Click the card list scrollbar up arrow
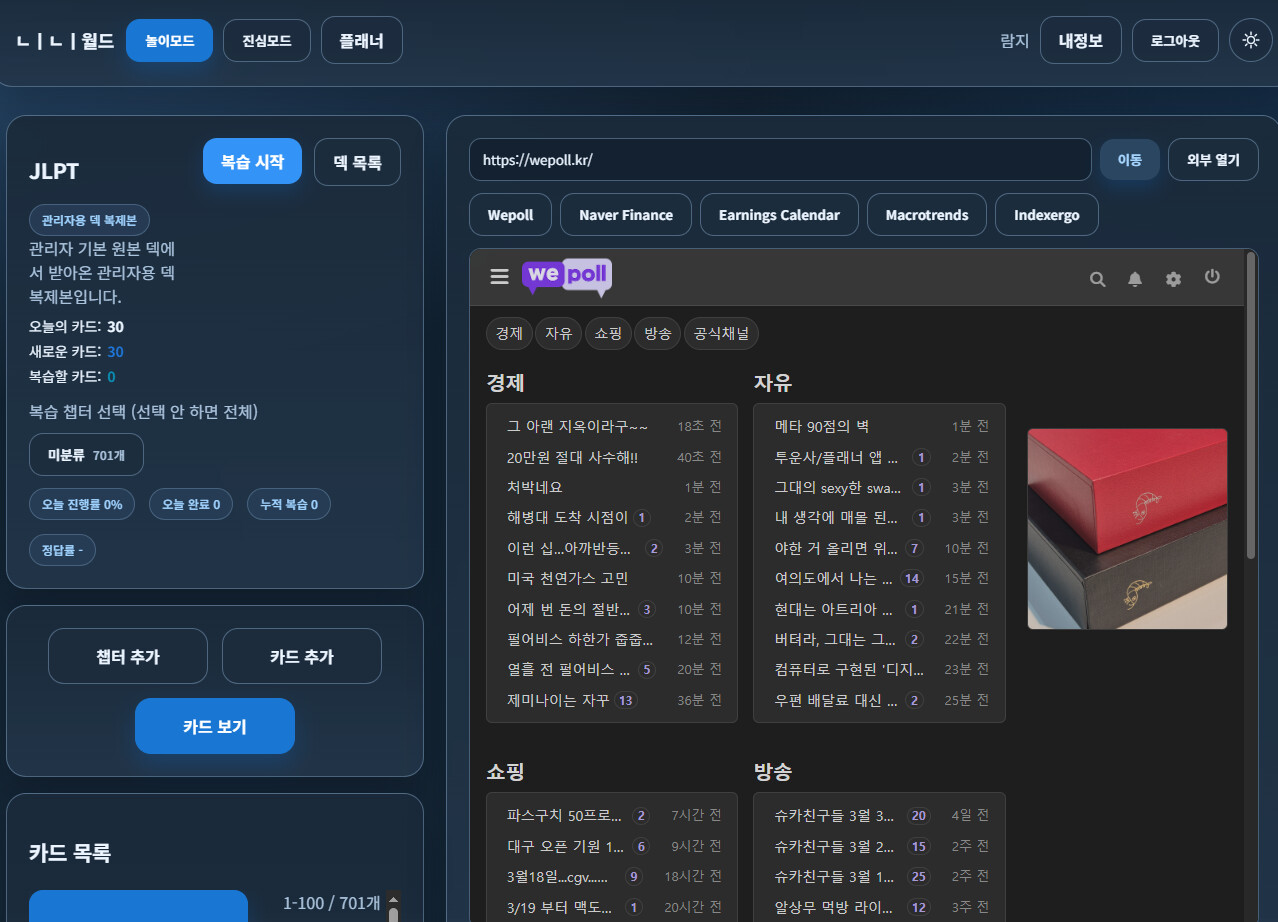 pos(393,898)
